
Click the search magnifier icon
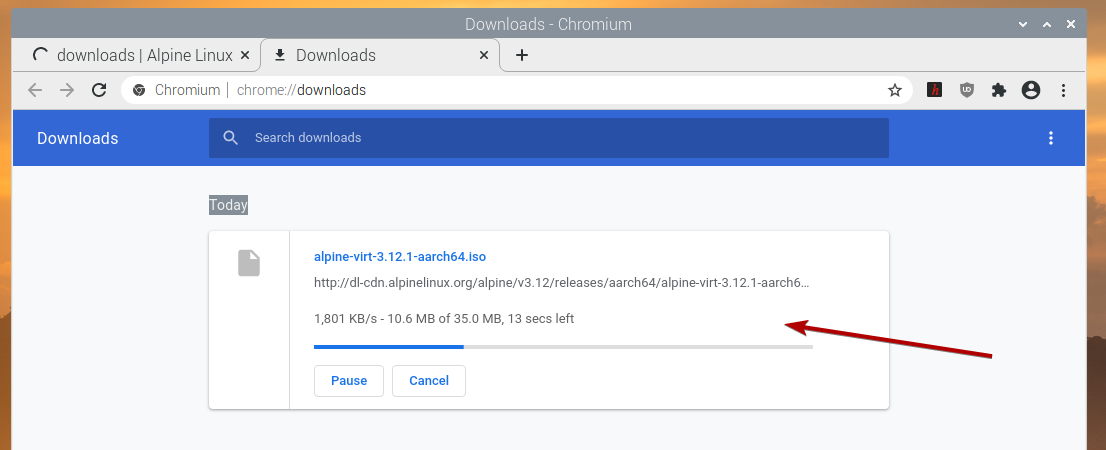click(x=231, y=138)
